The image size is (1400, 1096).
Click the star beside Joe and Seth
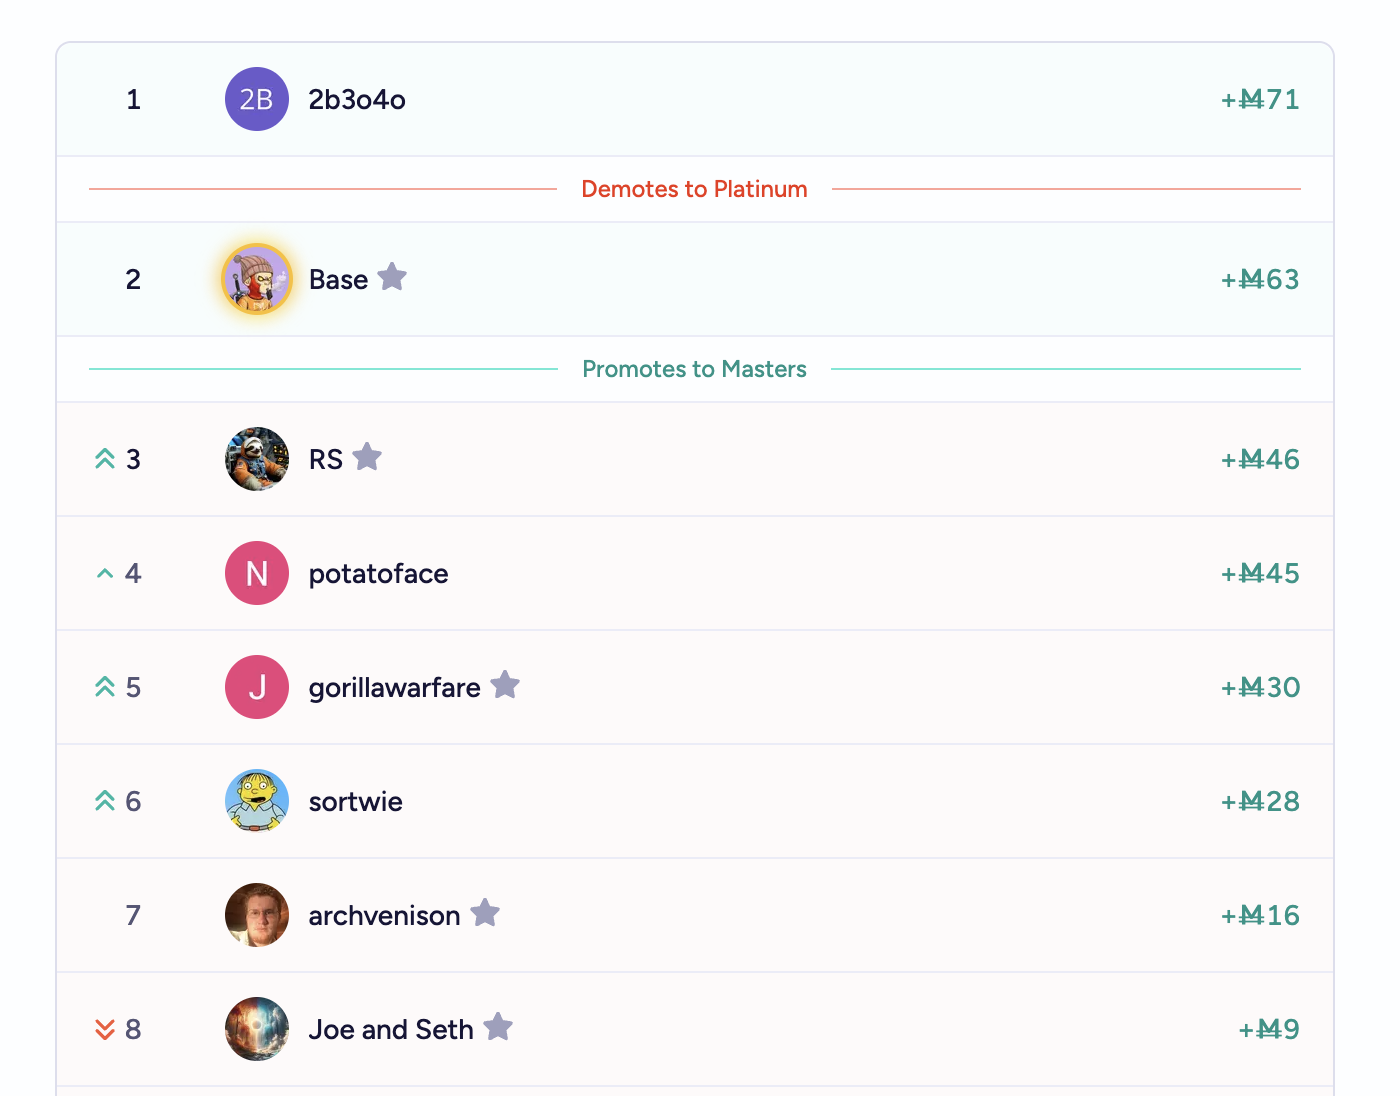pyautogui.click(x=498, y=1027)
